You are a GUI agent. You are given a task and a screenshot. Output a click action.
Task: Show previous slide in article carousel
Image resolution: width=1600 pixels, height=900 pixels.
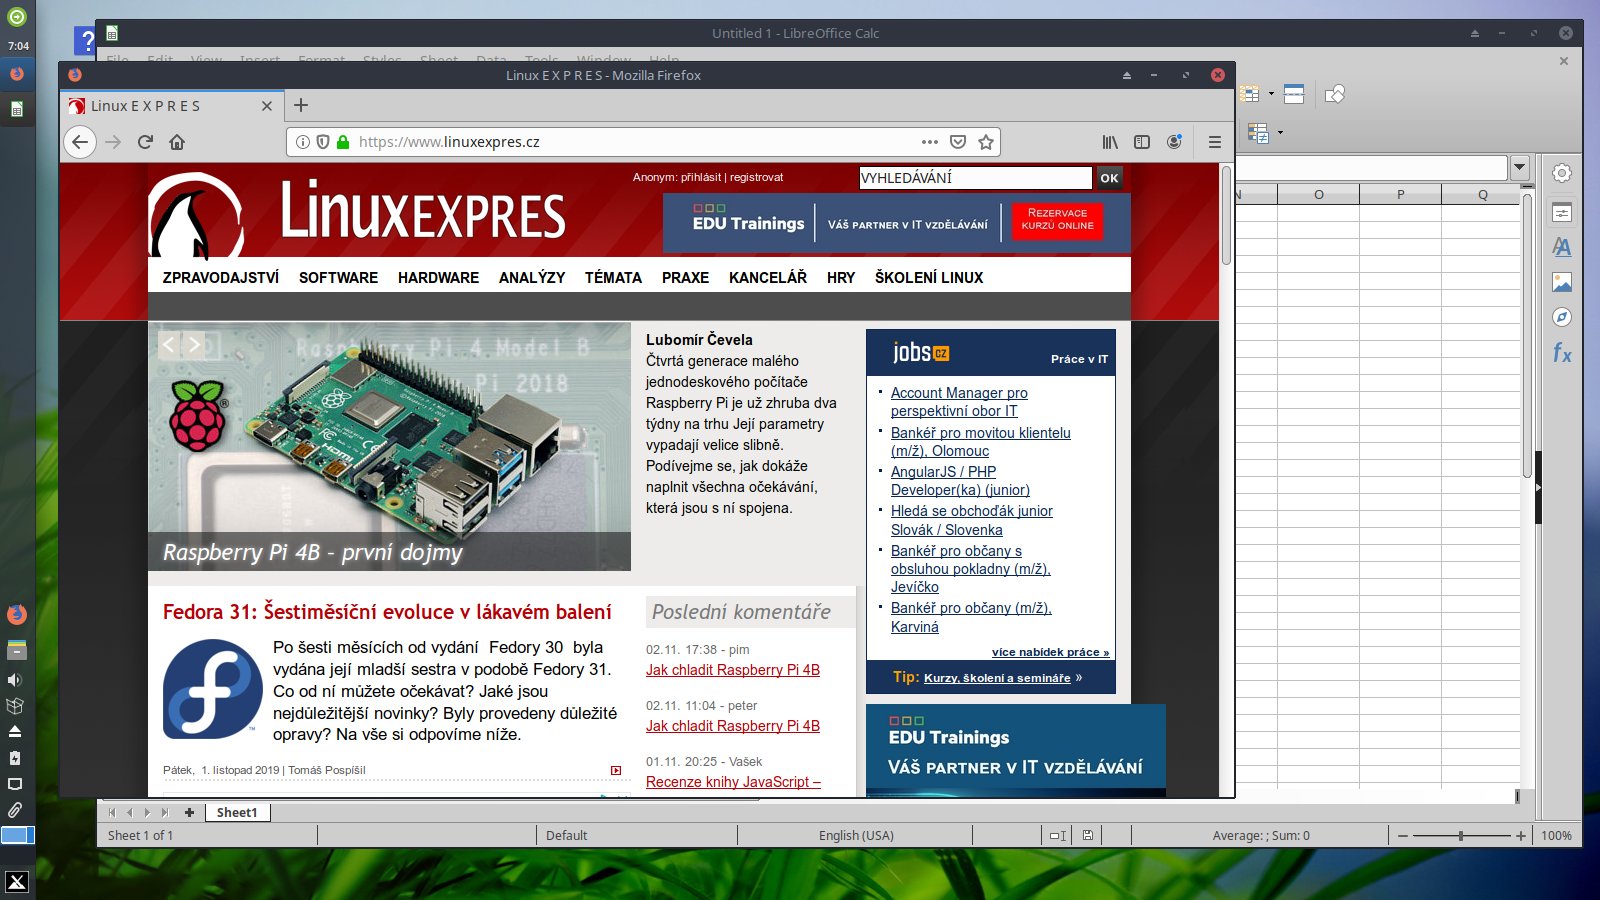coord(168,345)
